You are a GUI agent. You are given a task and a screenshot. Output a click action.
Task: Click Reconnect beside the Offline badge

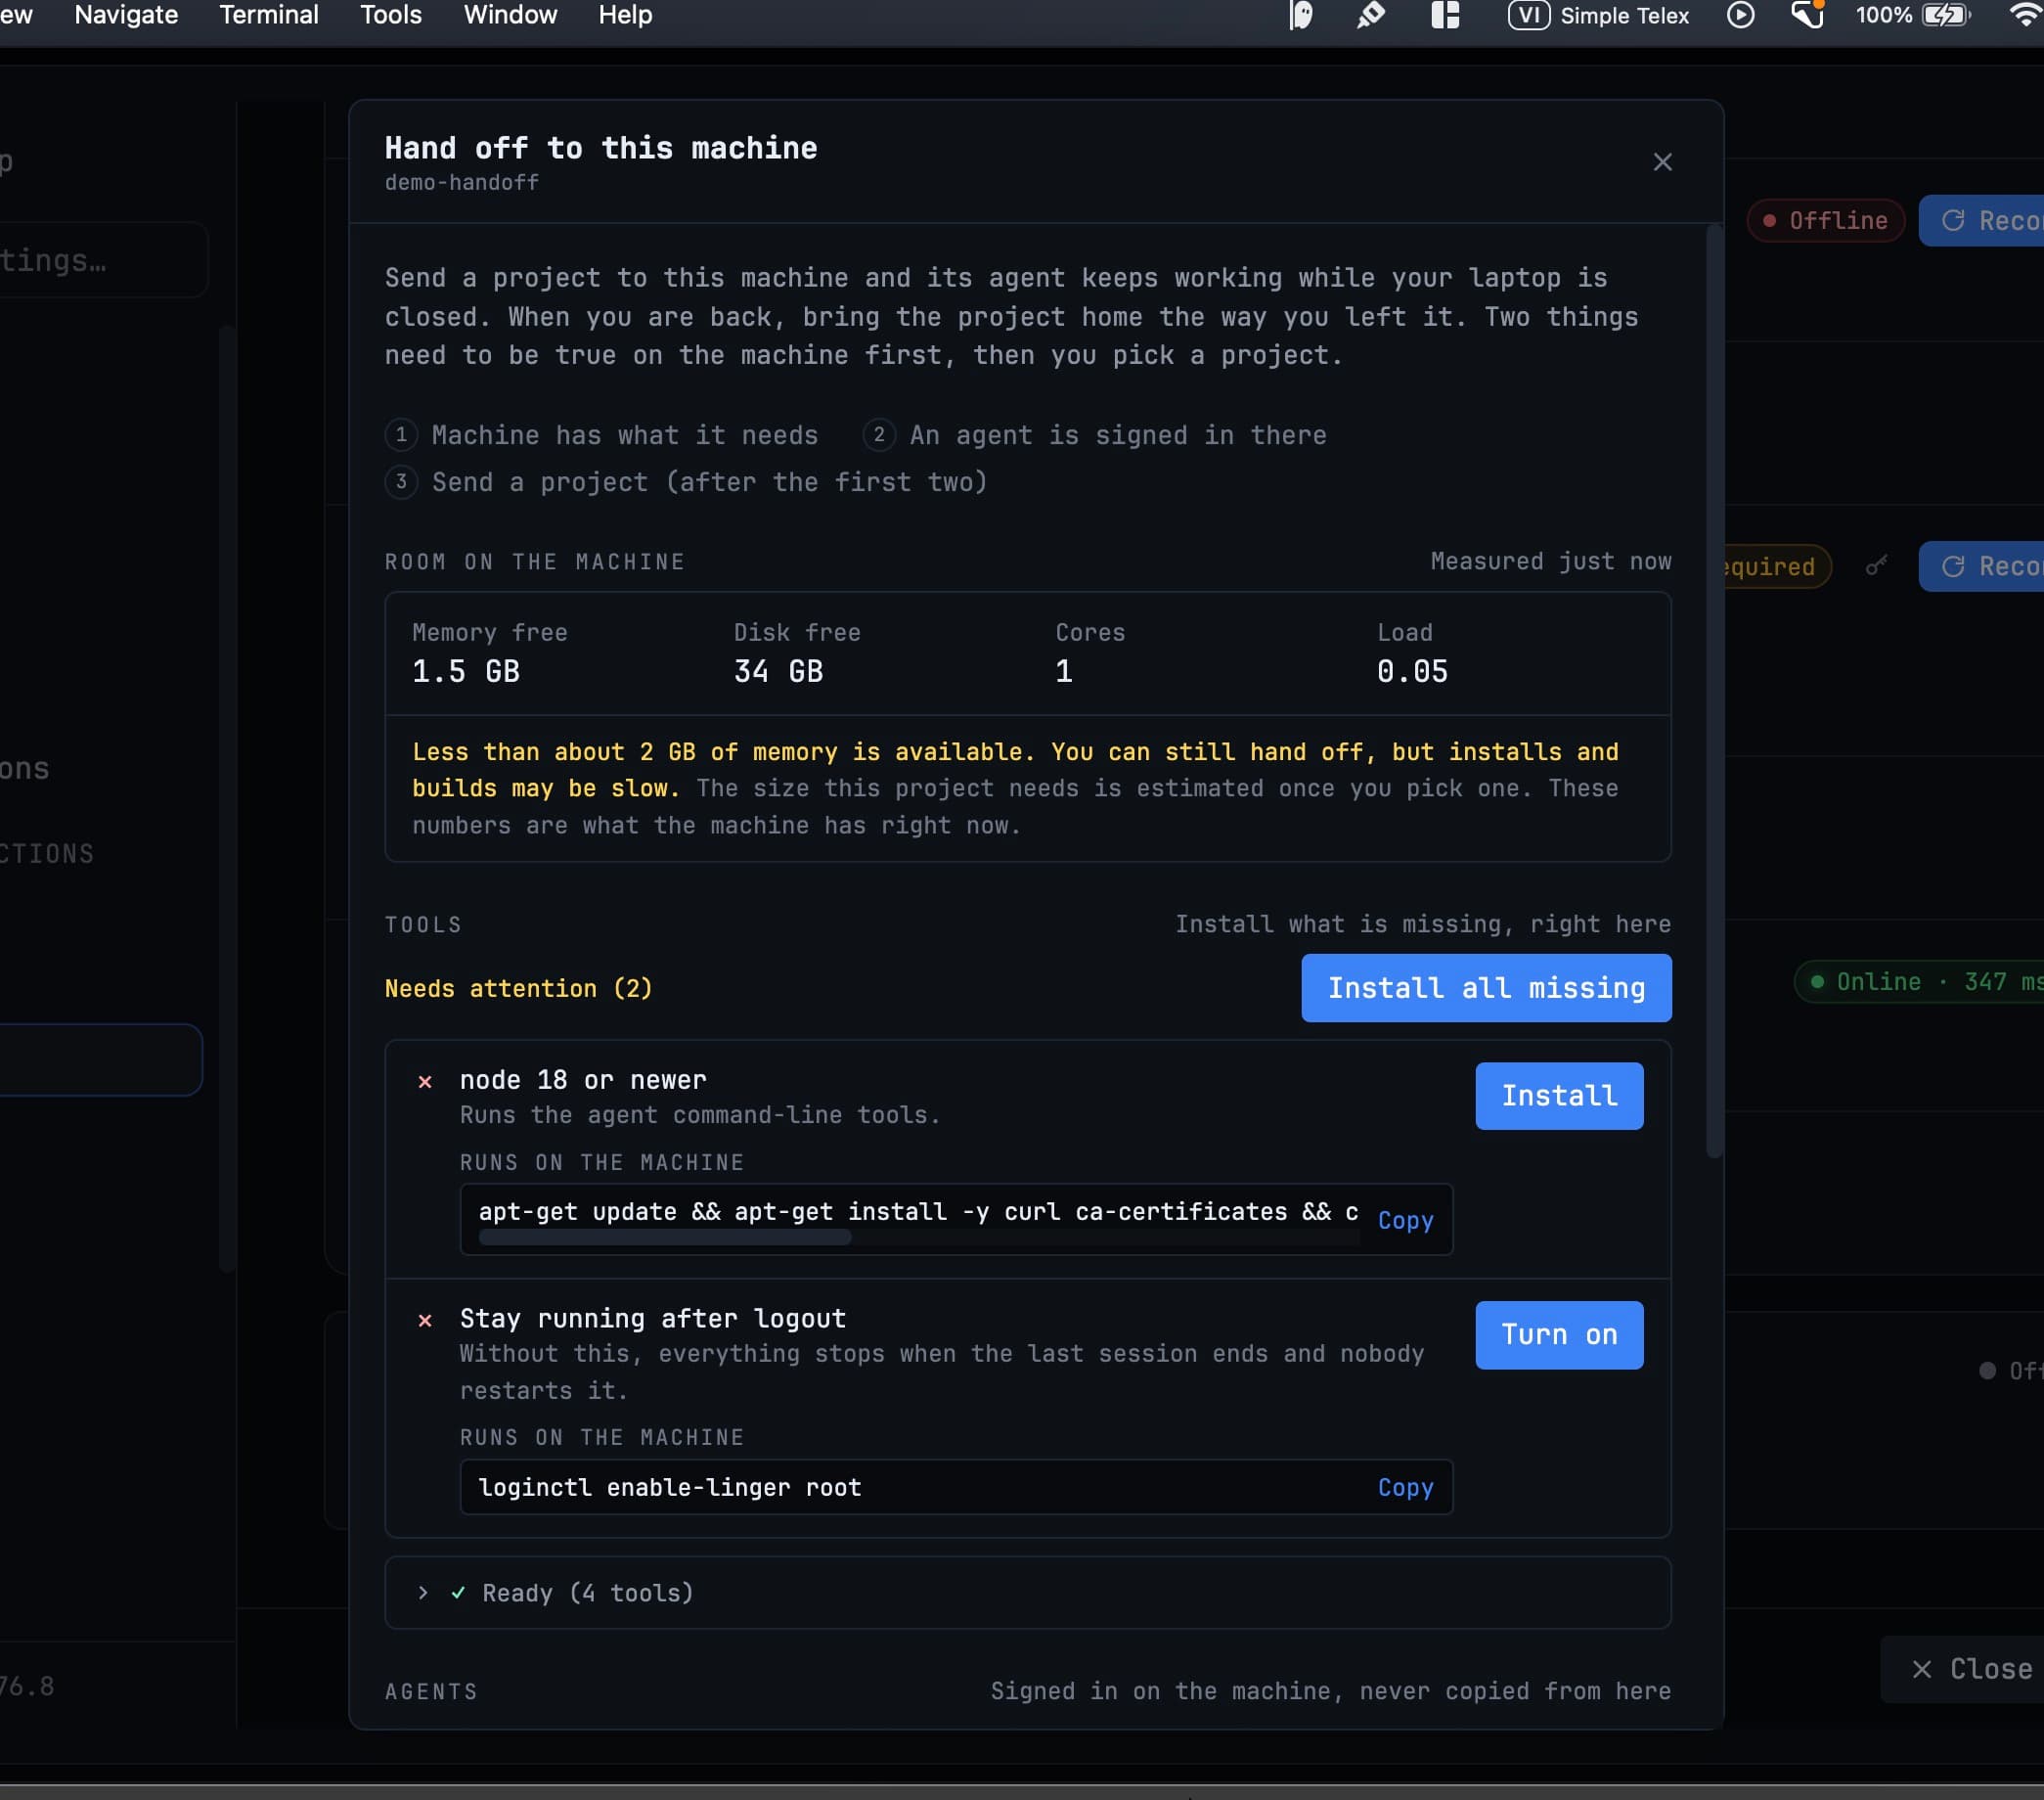click(1982, 221)
